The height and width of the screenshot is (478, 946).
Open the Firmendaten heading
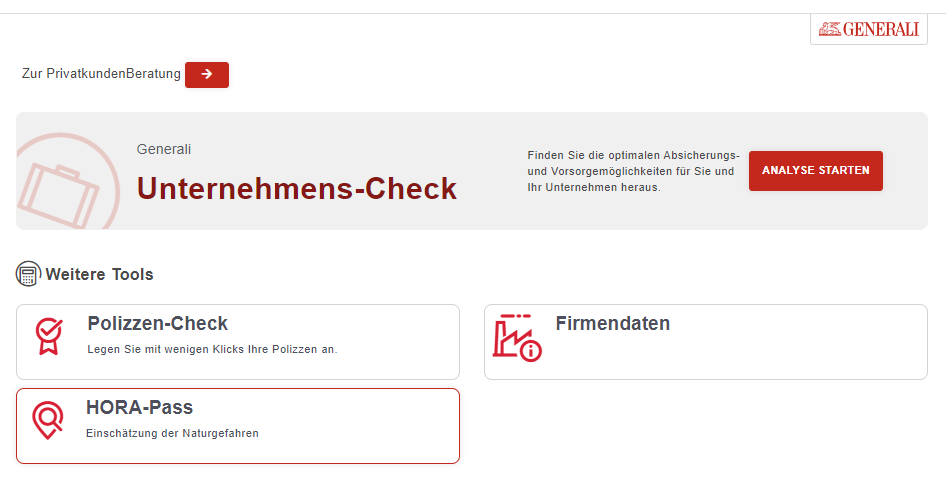(612, 324)
